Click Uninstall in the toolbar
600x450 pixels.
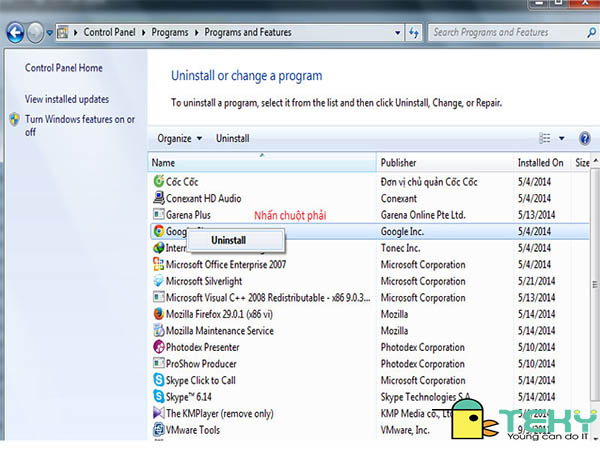tap(233, 139)
